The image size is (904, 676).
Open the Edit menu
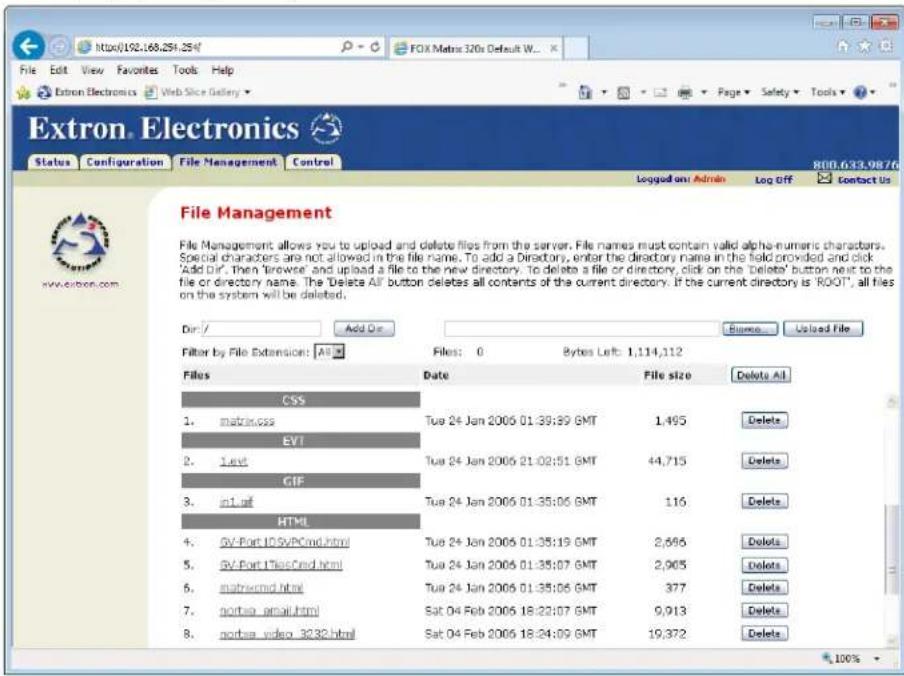tap(58, 70)
